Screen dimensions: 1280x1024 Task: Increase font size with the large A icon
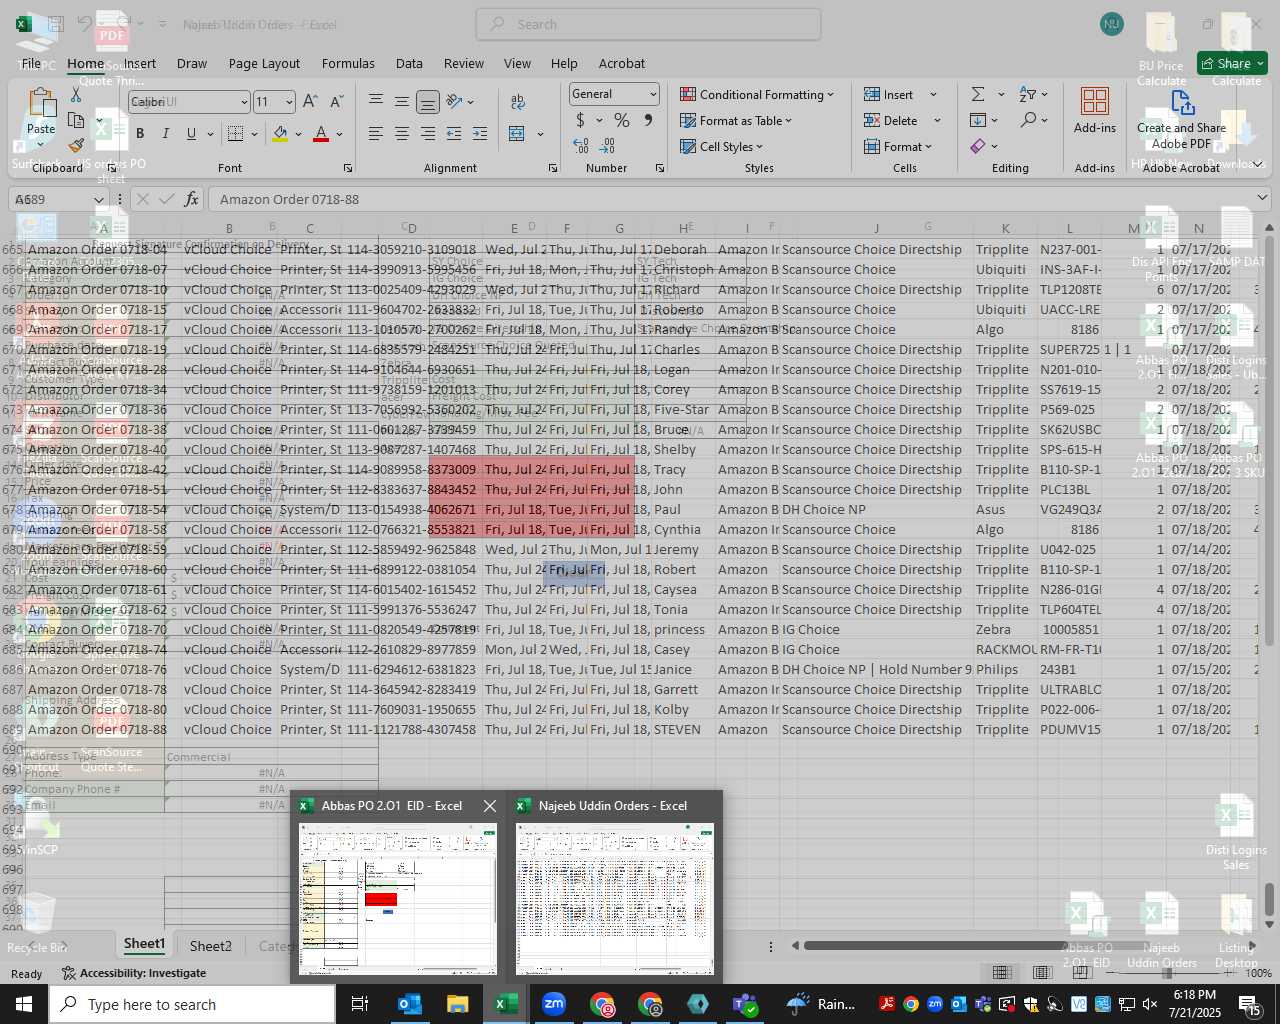click(310, 101)
